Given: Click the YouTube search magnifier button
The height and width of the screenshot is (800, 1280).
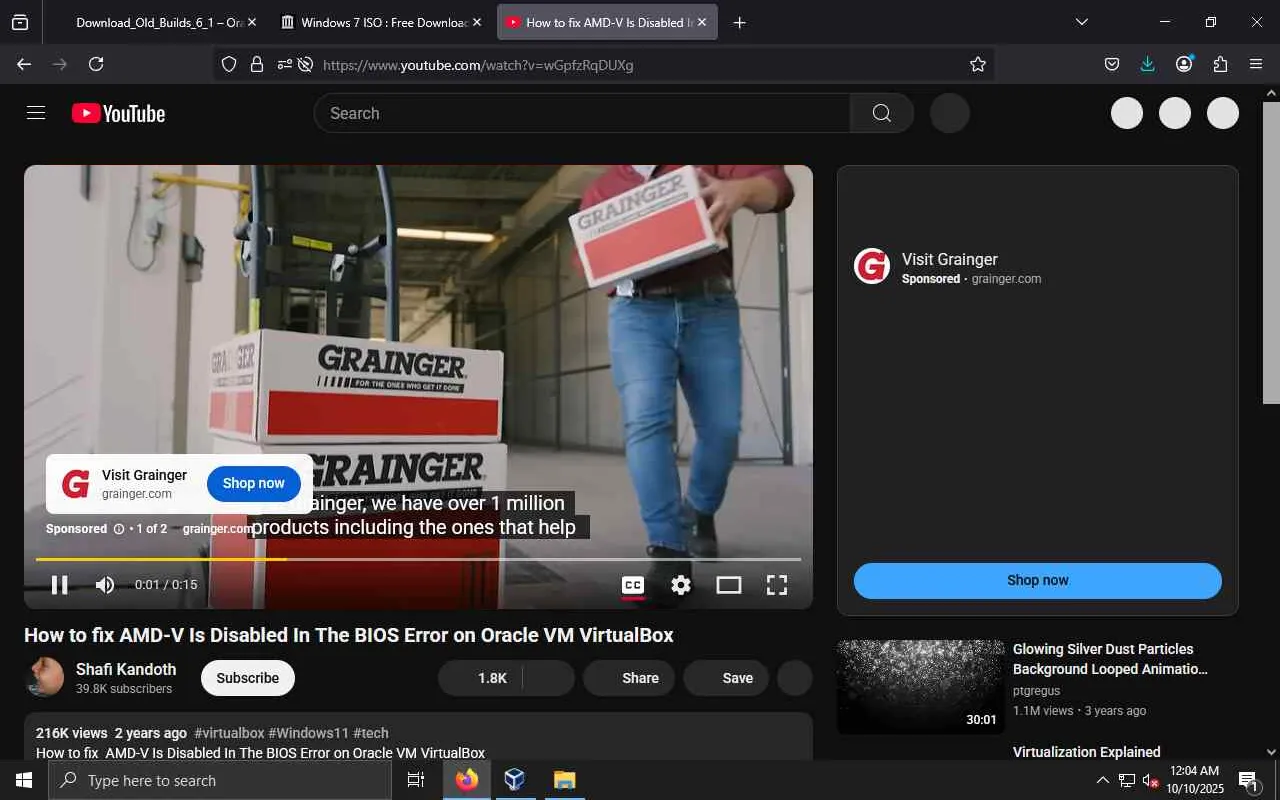Looking at the screenshot, I should [x=881, y=113].
